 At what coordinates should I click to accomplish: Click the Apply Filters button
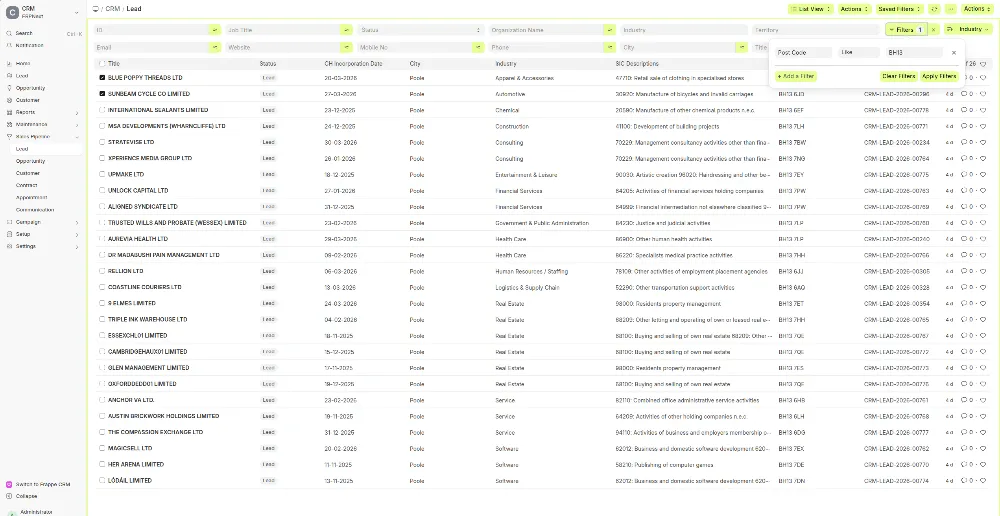point(939,76)
